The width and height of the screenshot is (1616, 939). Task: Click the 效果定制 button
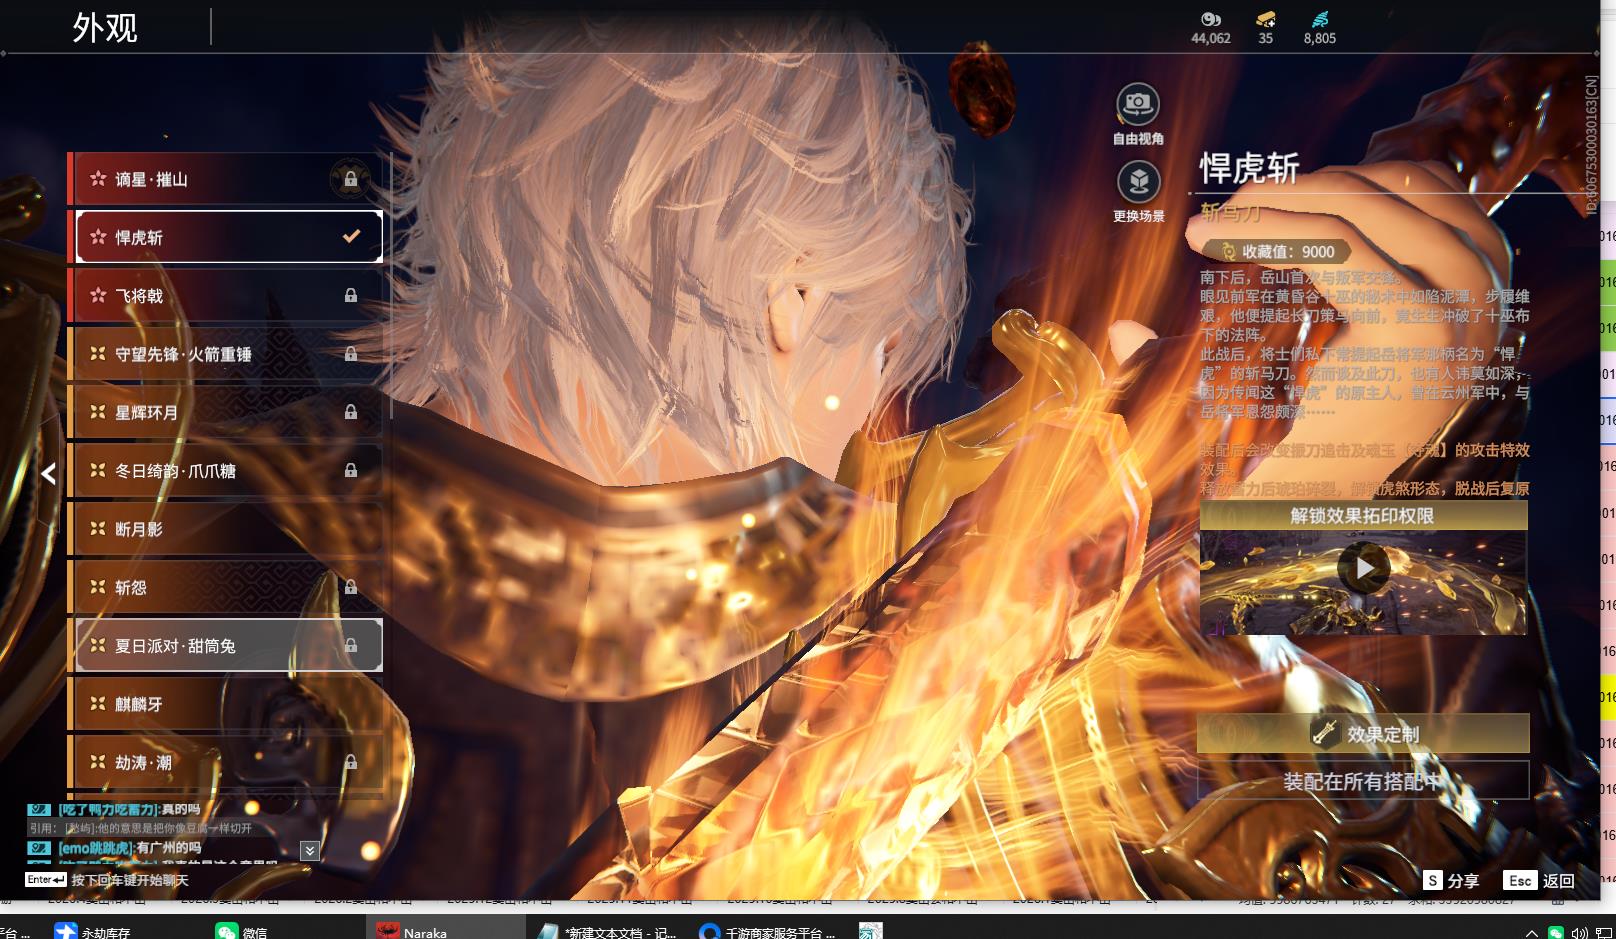coord(1362,734)
